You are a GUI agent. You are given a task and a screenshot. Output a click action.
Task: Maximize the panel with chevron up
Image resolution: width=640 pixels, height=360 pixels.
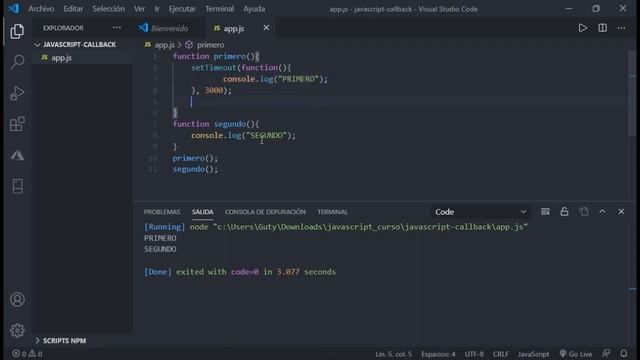(602, 211)
